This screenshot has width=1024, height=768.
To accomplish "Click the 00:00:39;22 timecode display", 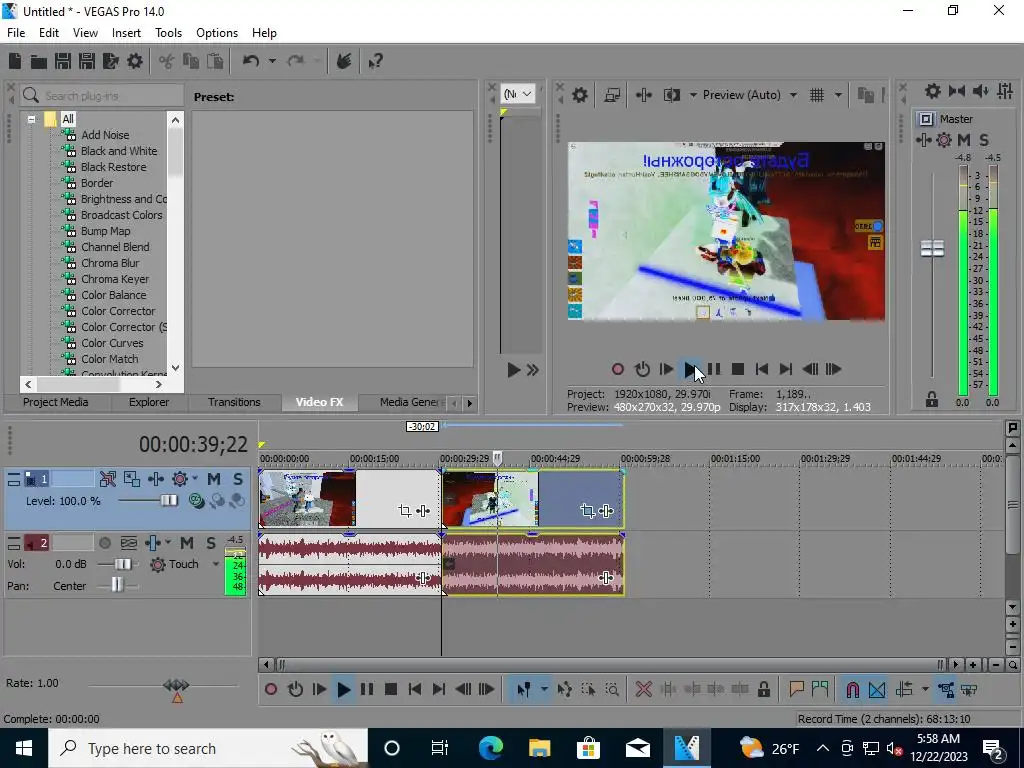I will (193, 444).
